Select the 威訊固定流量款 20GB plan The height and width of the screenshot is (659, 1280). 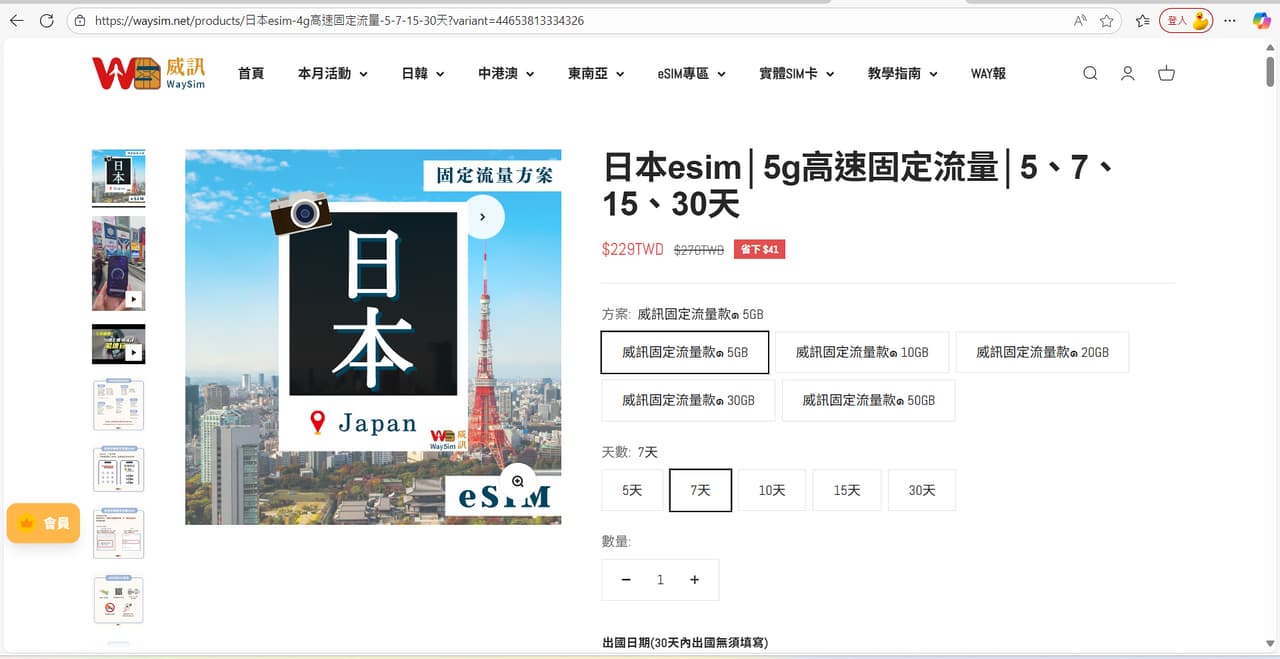point(1042,352)
